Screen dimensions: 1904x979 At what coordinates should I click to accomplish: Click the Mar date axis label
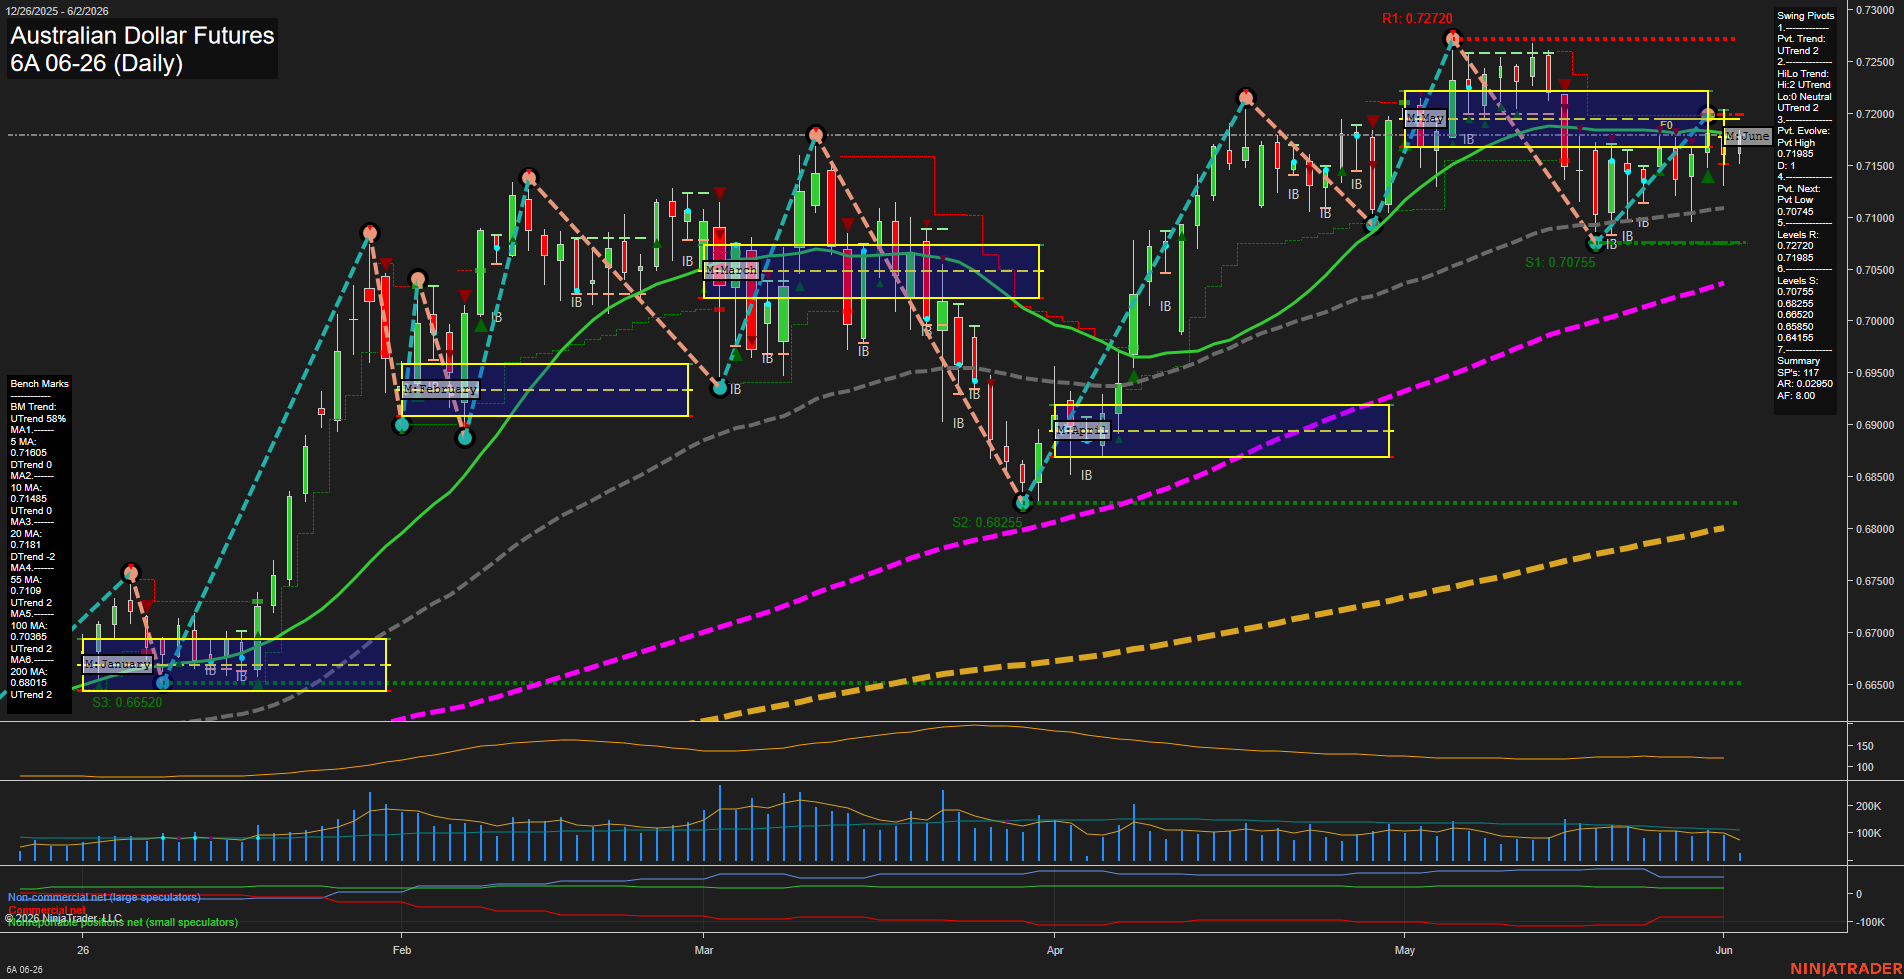(x=704, y=950)
